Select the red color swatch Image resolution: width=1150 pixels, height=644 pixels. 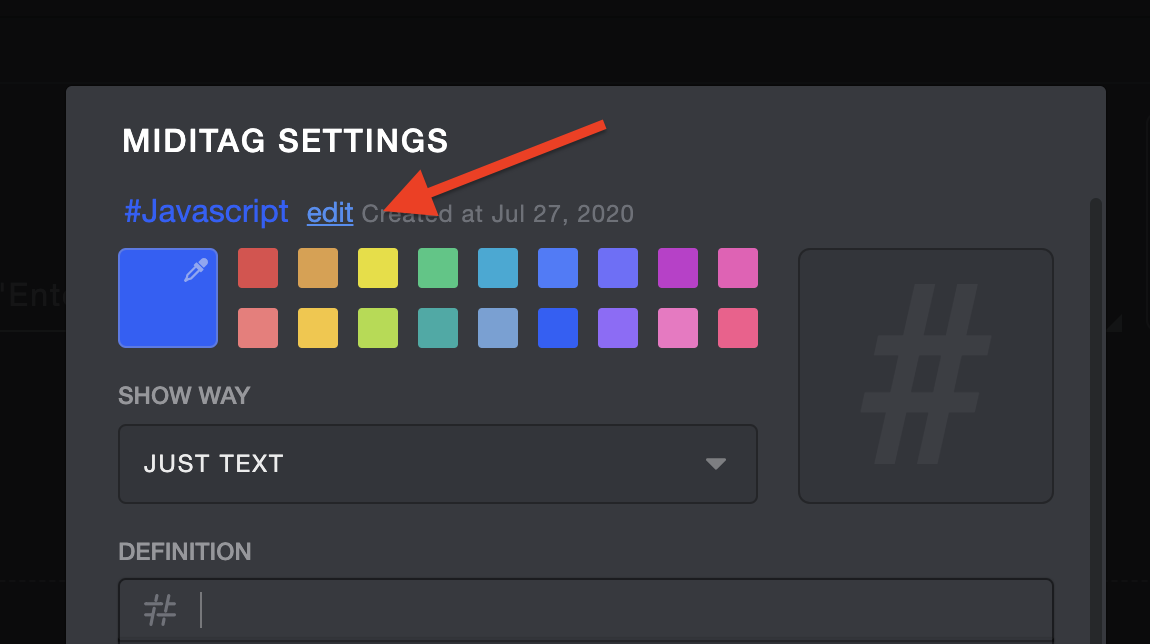tap(258, 268)
